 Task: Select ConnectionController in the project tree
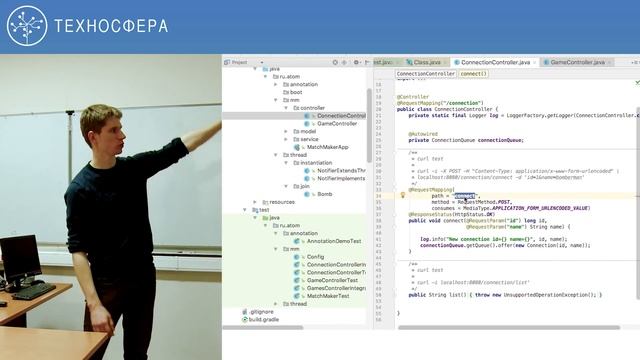341,116
